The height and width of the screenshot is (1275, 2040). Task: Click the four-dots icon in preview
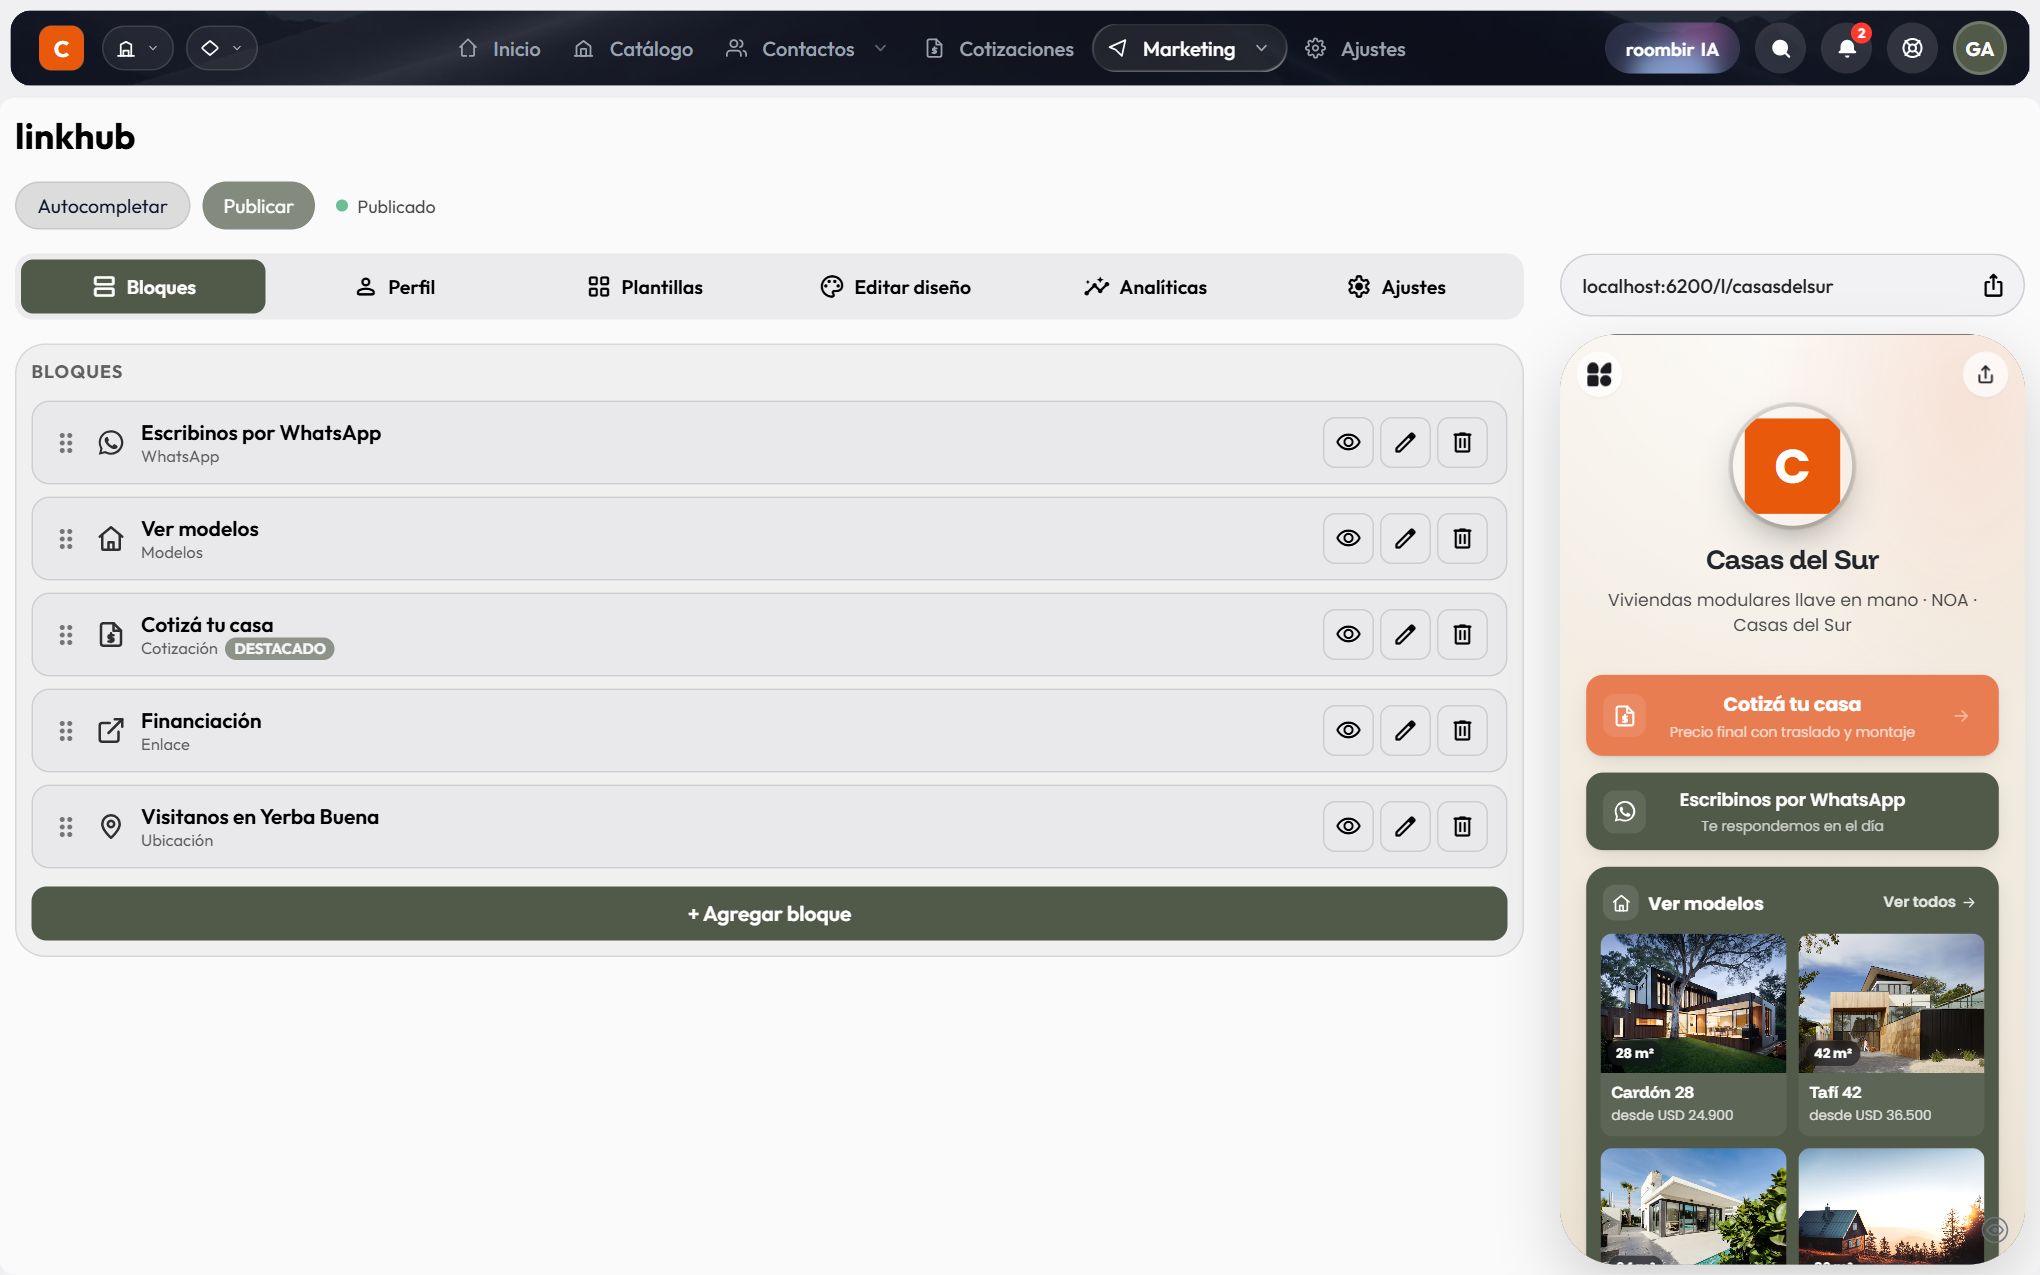(x=1600, y=374)
